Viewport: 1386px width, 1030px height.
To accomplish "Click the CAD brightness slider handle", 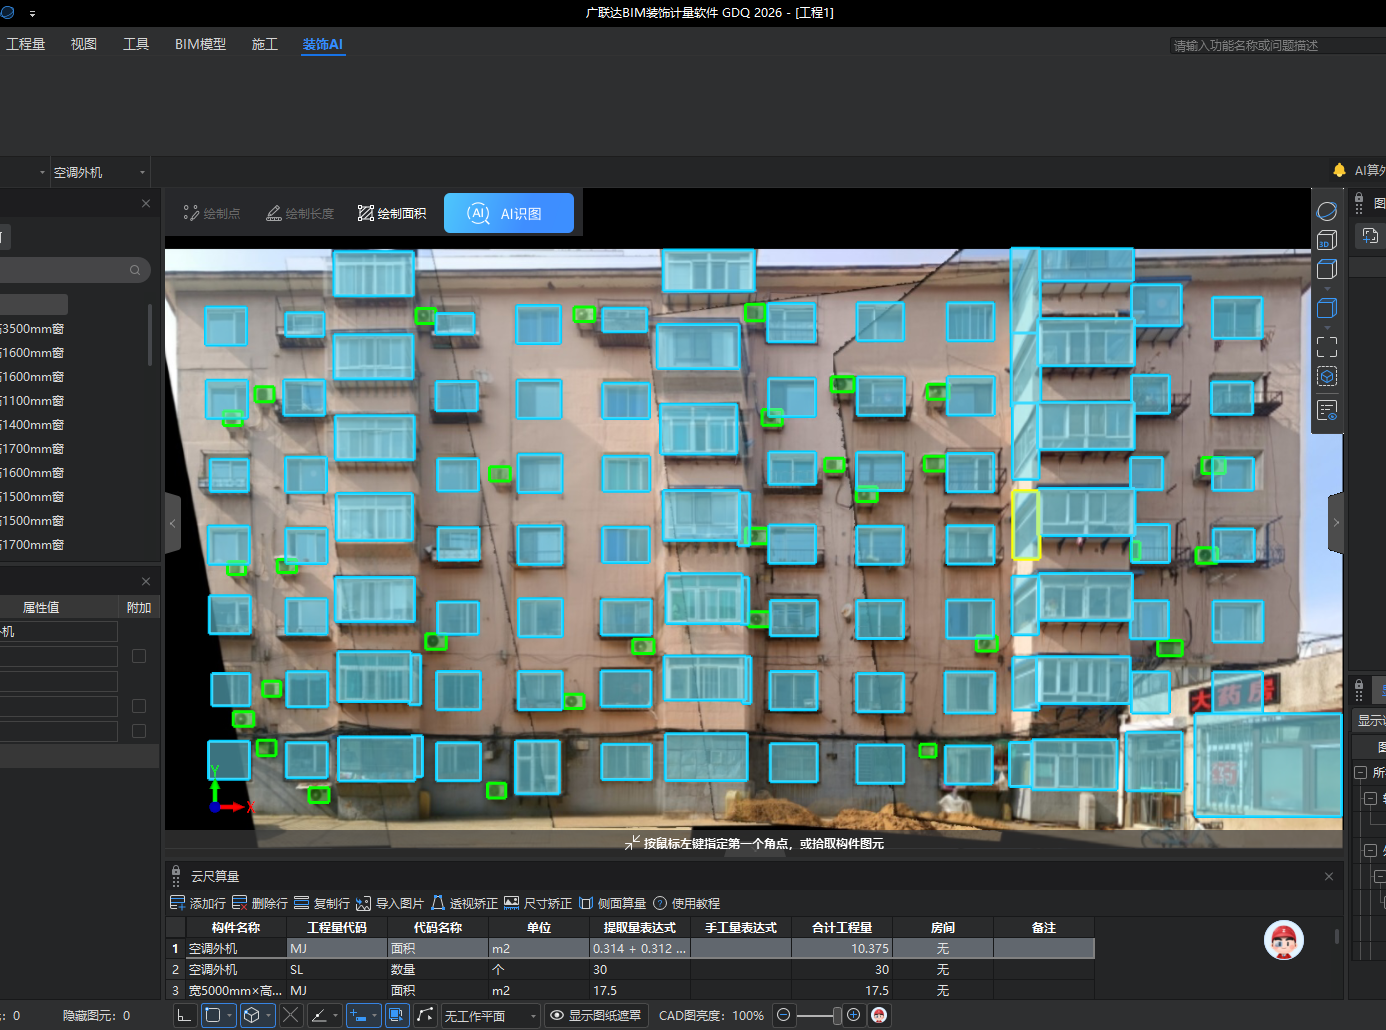I will 837,1015.
